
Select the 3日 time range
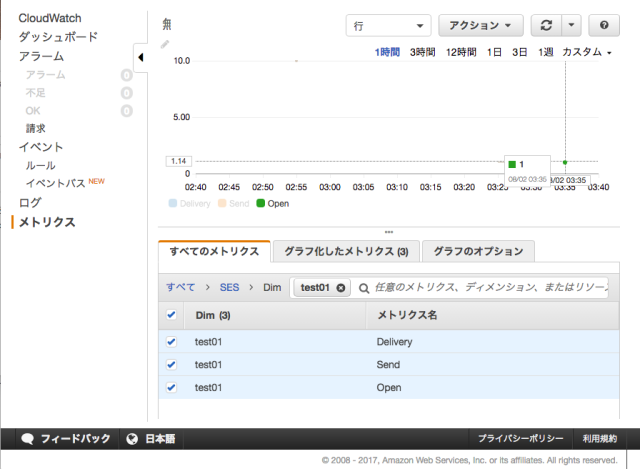pos(520,52)
